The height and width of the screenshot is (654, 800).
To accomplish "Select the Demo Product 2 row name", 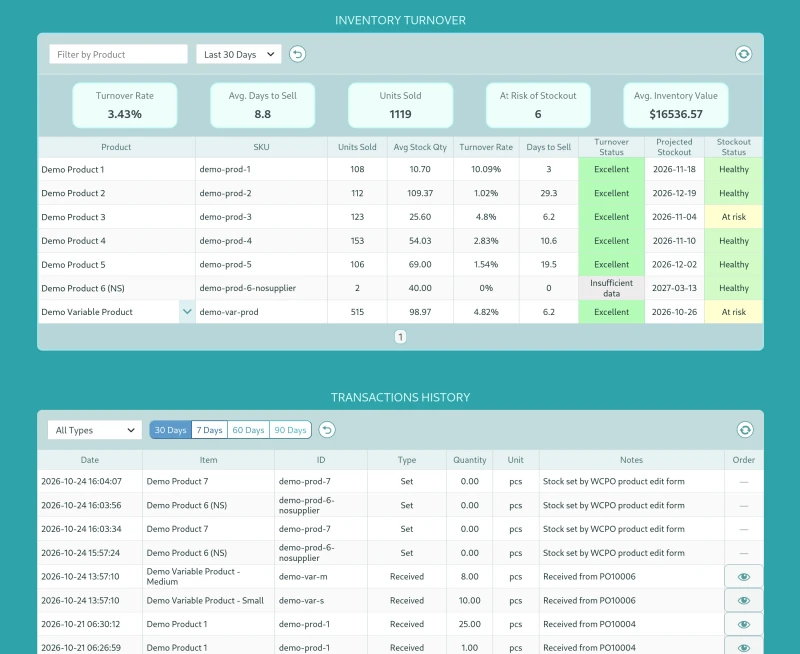I will [x=73, y=193].
